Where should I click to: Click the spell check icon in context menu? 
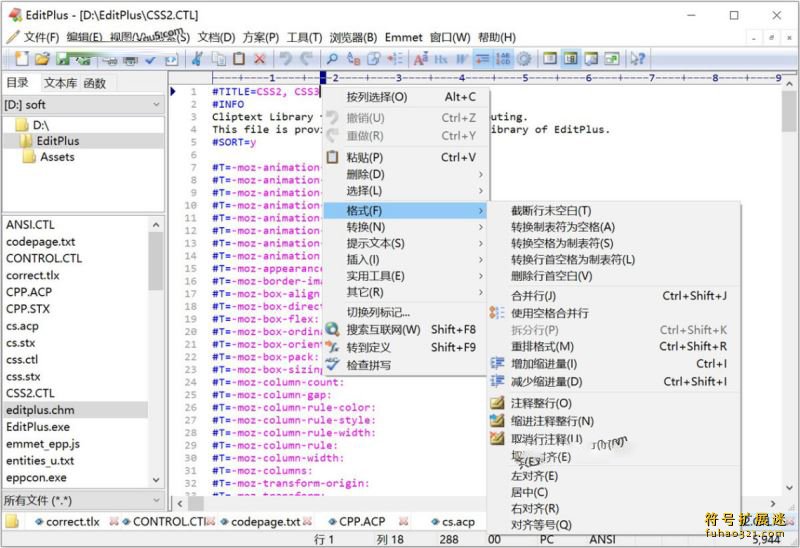pyautogui.click(x=332, y=364)
